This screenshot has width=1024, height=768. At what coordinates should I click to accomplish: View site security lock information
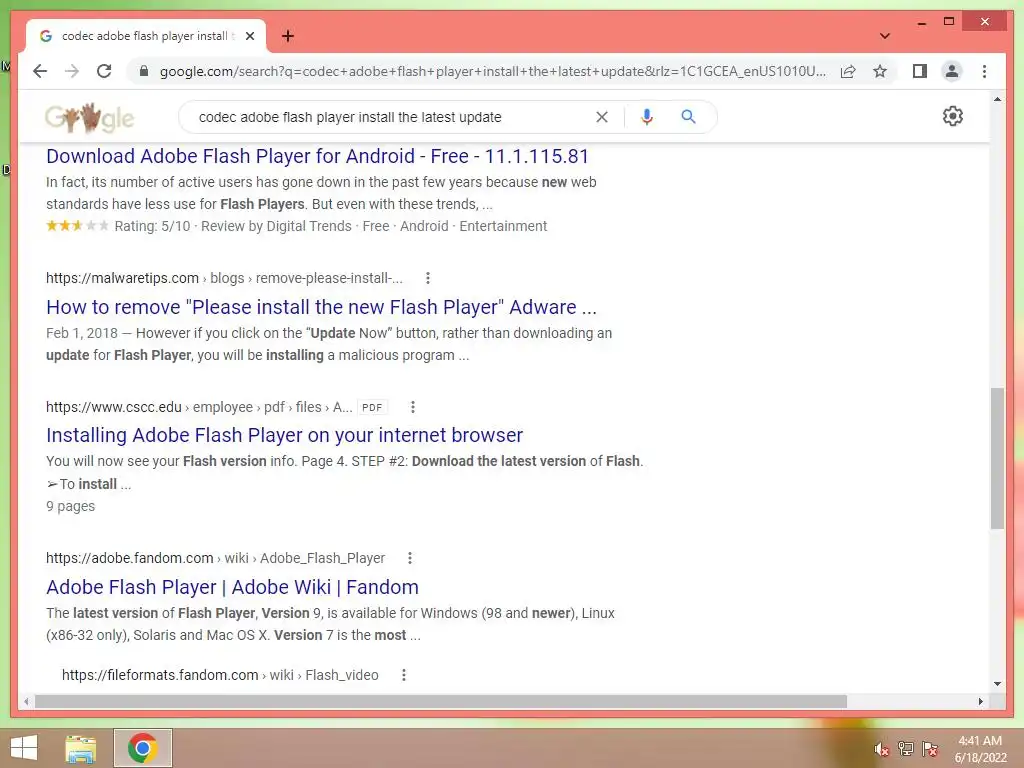pyautogui.click(x=144, y=71)
